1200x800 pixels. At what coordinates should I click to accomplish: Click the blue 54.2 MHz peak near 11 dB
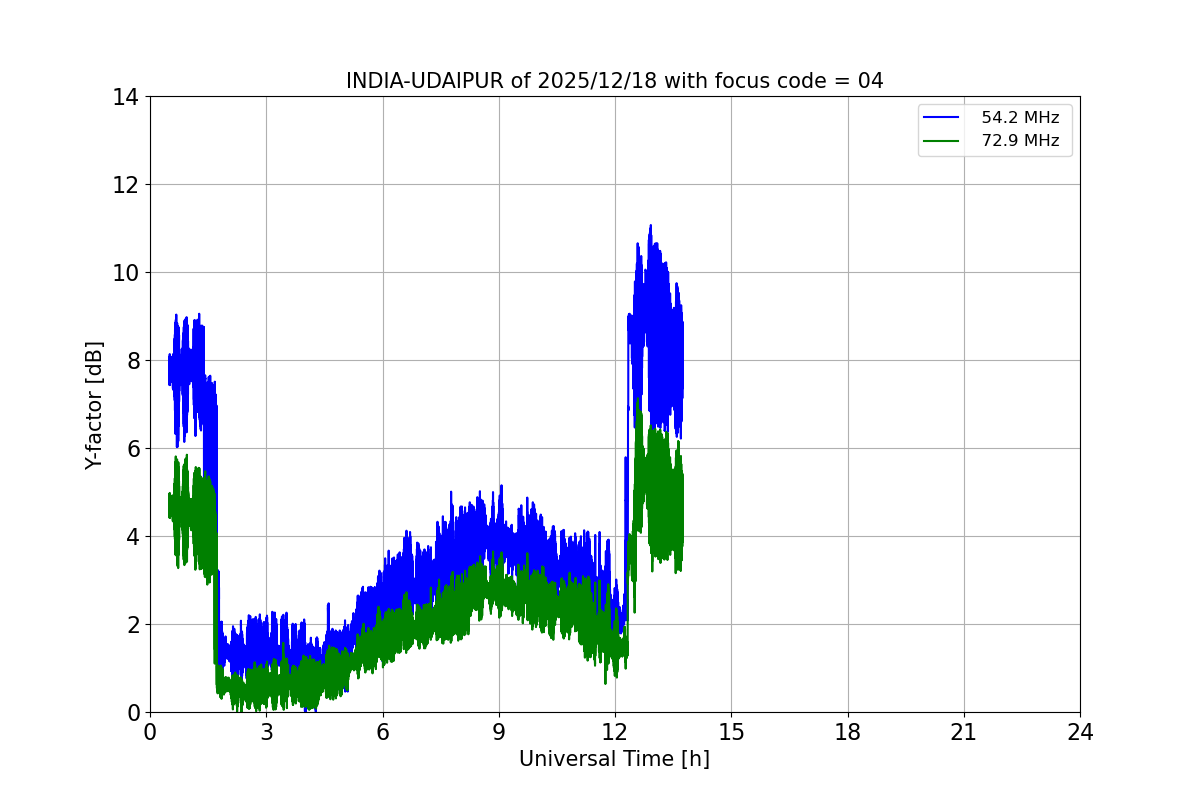[650, 228]
